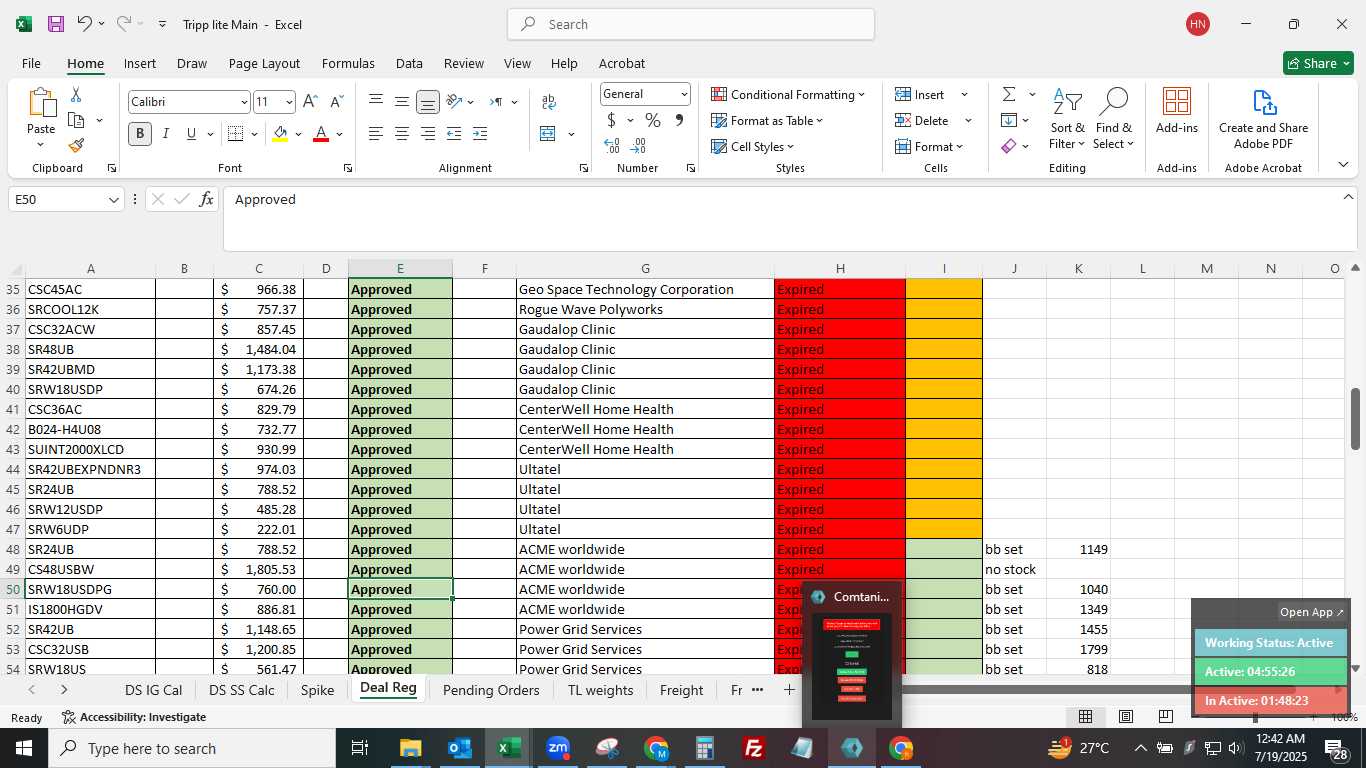Click the Increase Decimal icon

612,146
